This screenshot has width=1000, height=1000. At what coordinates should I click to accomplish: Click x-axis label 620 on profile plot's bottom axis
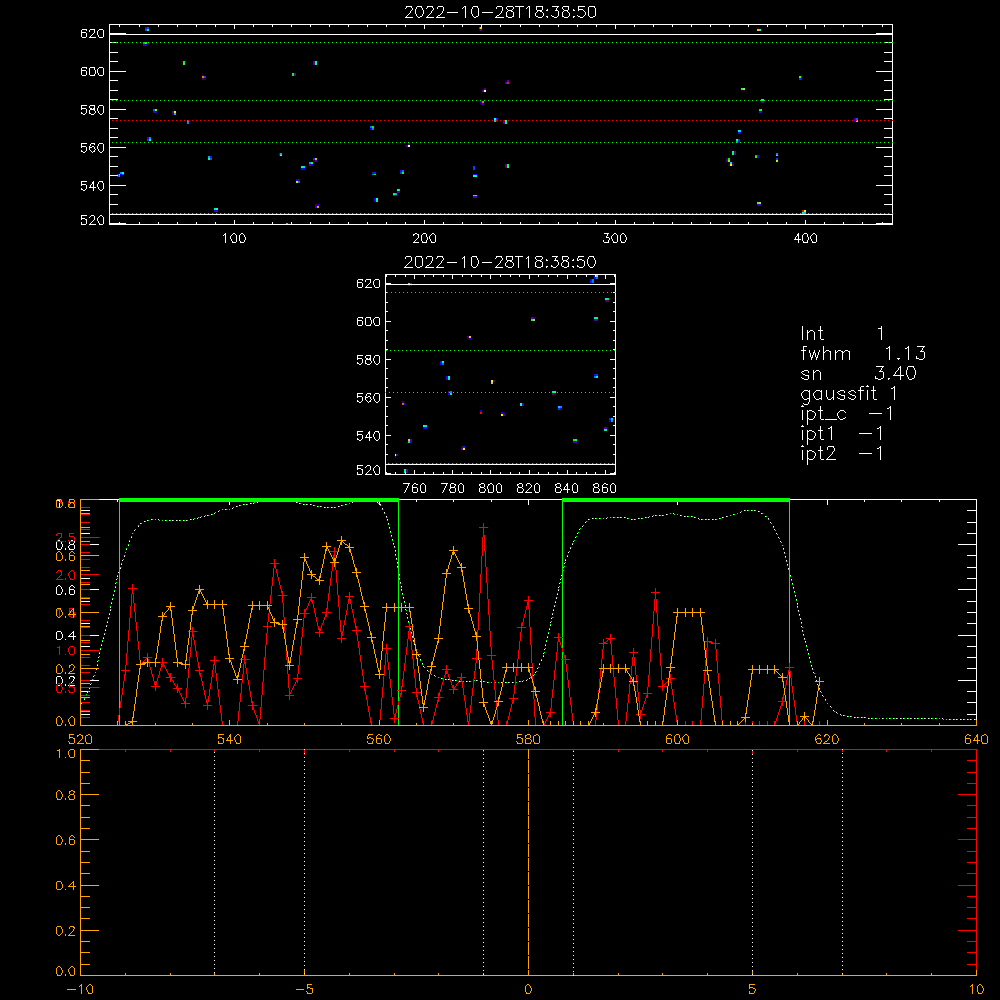point(827,739)
